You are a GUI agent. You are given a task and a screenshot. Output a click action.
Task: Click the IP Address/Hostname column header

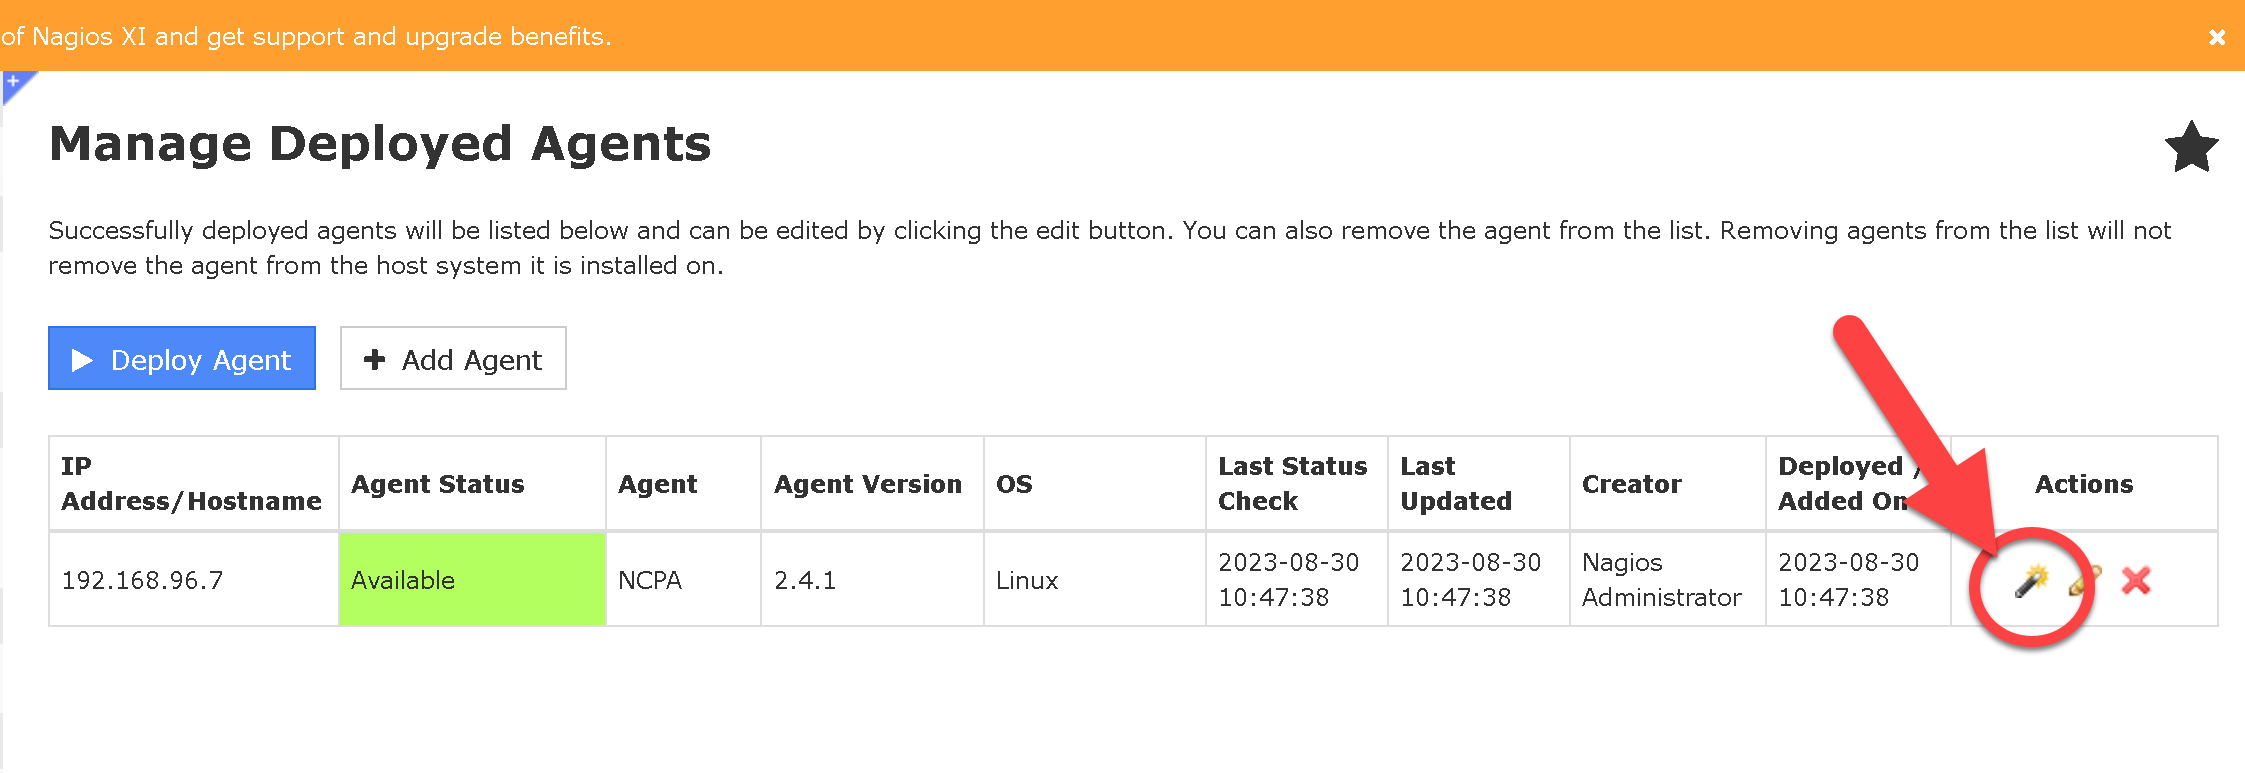pos(191,484)
